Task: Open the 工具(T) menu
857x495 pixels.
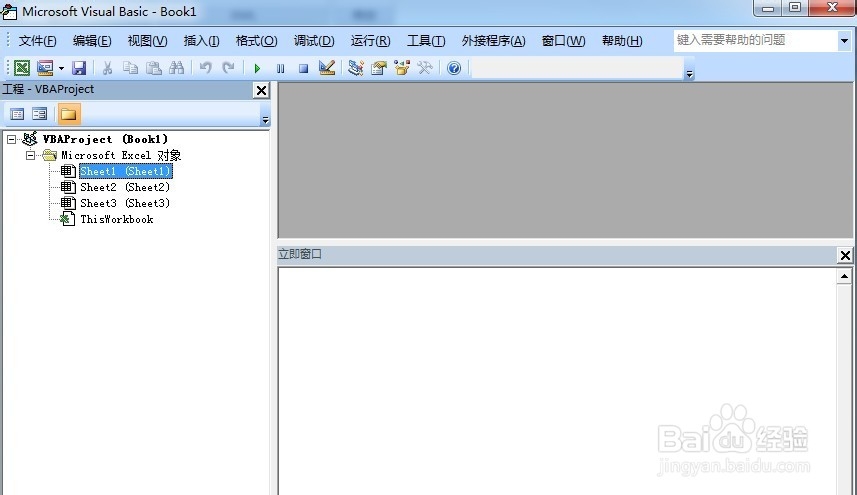Action: pos(426,41)
